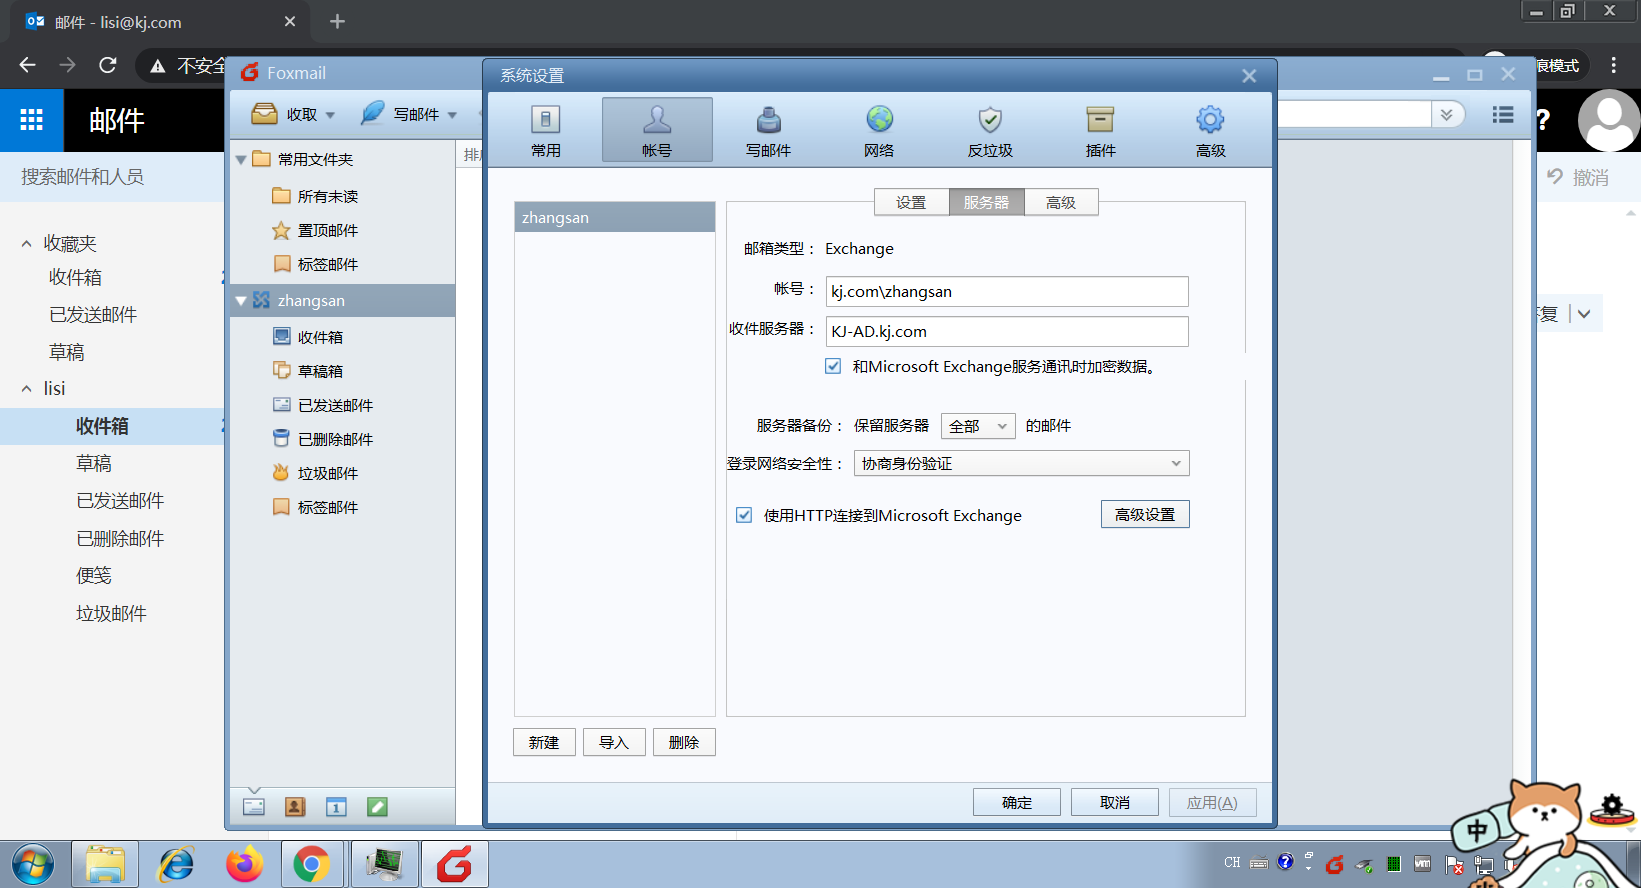This screenshot has width=1641, height=888.
Task: Click the 收取 receive mail toolbar icon in Foxmail
Action: 264,113
